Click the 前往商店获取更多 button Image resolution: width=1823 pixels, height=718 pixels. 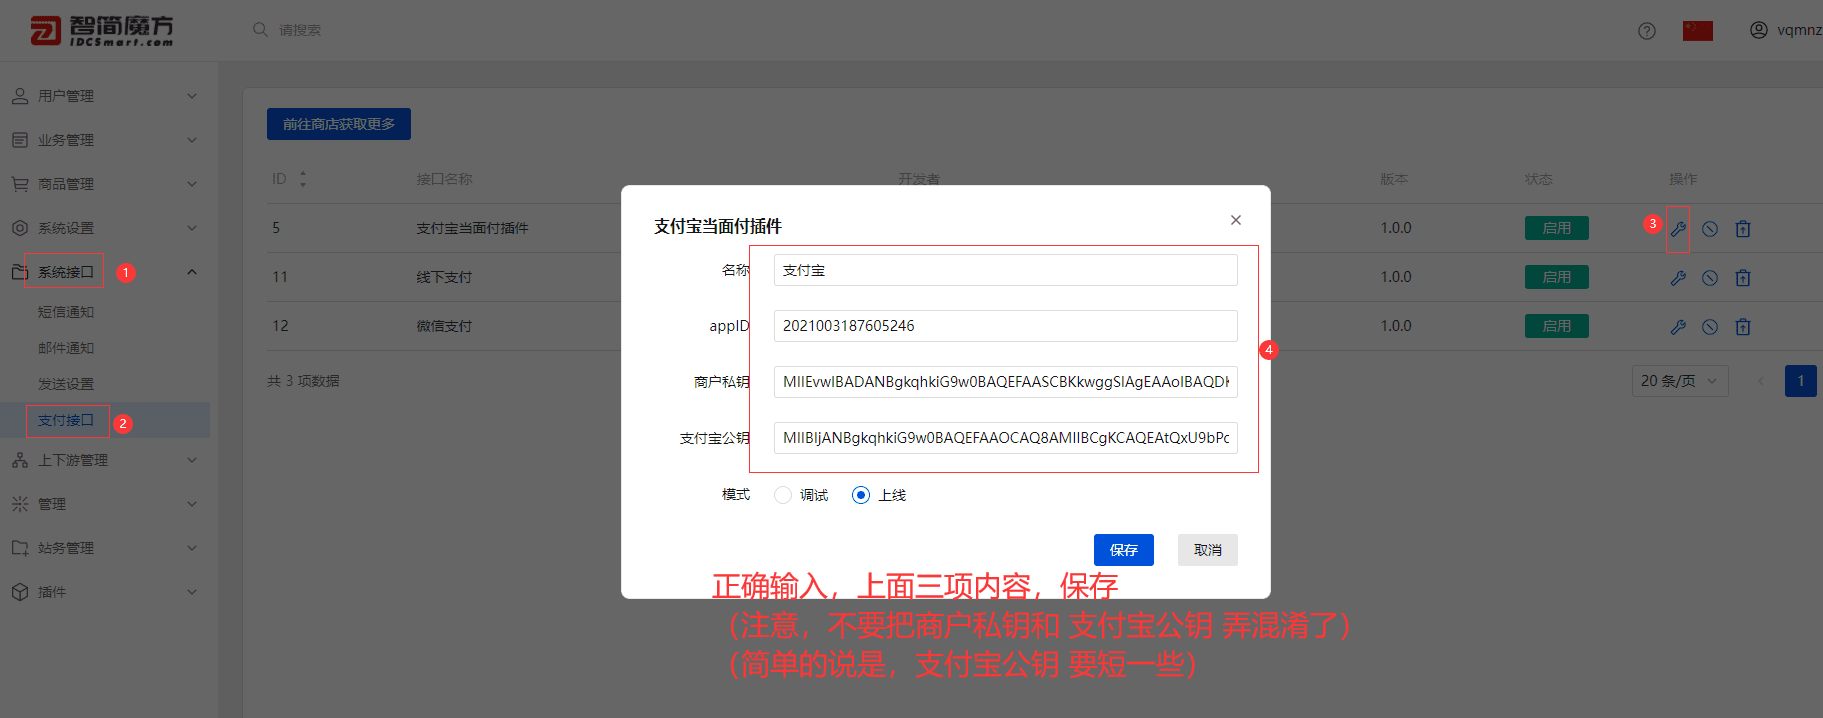click(x=339, y=124)
